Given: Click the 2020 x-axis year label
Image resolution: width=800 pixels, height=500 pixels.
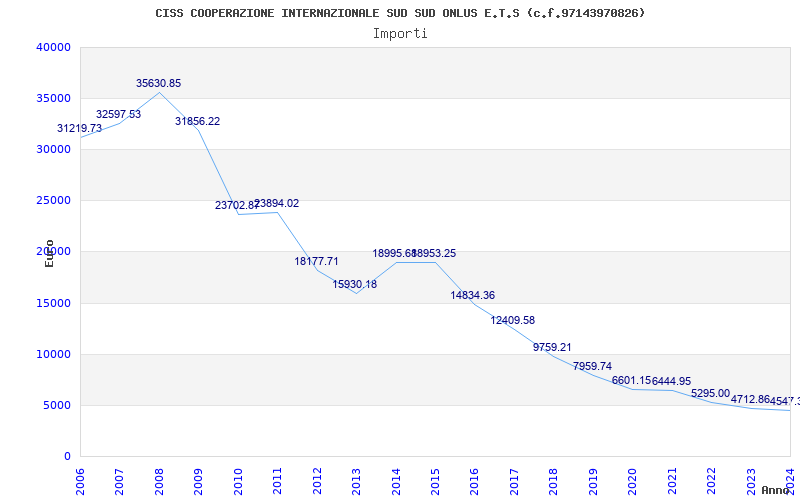Looking at the screenshot, I should 633,481.
